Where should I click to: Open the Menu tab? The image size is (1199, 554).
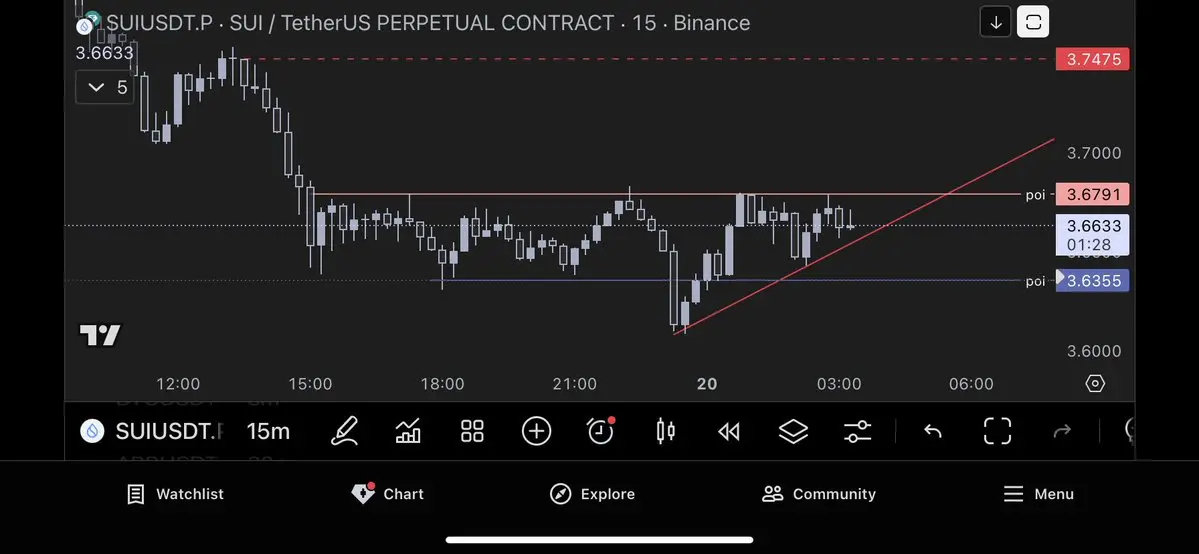point(1038,494)
